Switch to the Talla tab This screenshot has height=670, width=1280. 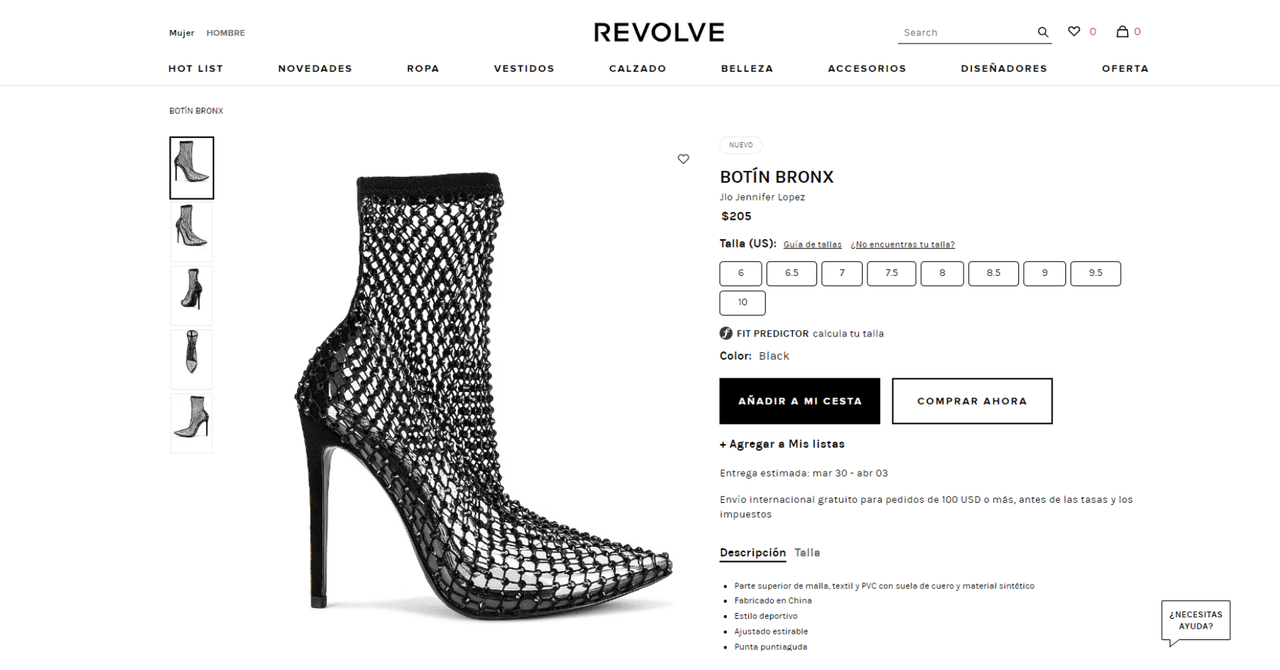807,552
